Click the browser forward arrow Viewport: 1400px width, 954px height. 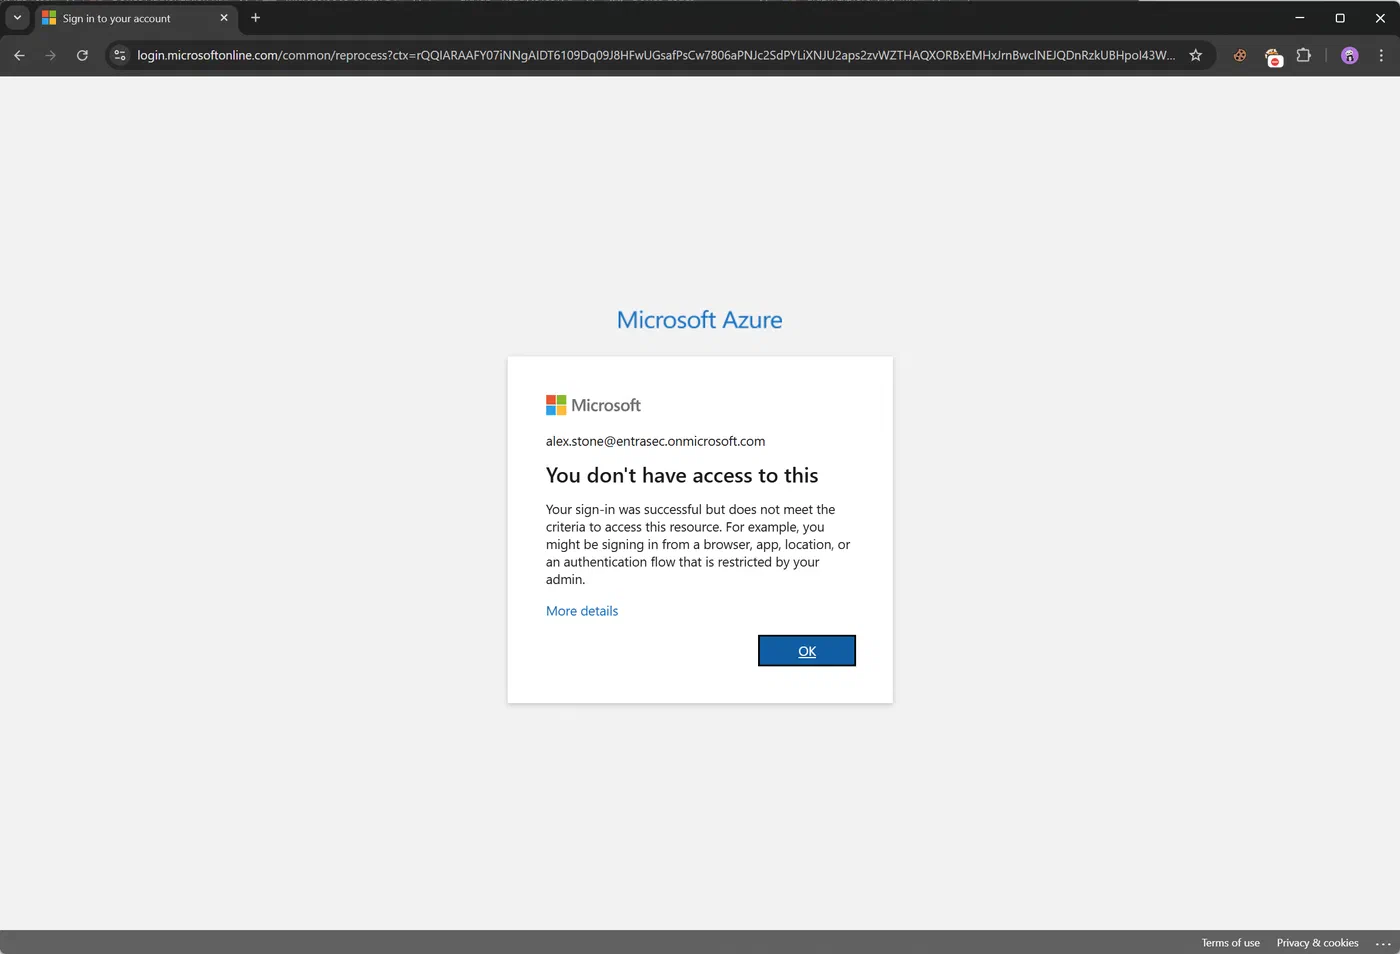point(51,56)
